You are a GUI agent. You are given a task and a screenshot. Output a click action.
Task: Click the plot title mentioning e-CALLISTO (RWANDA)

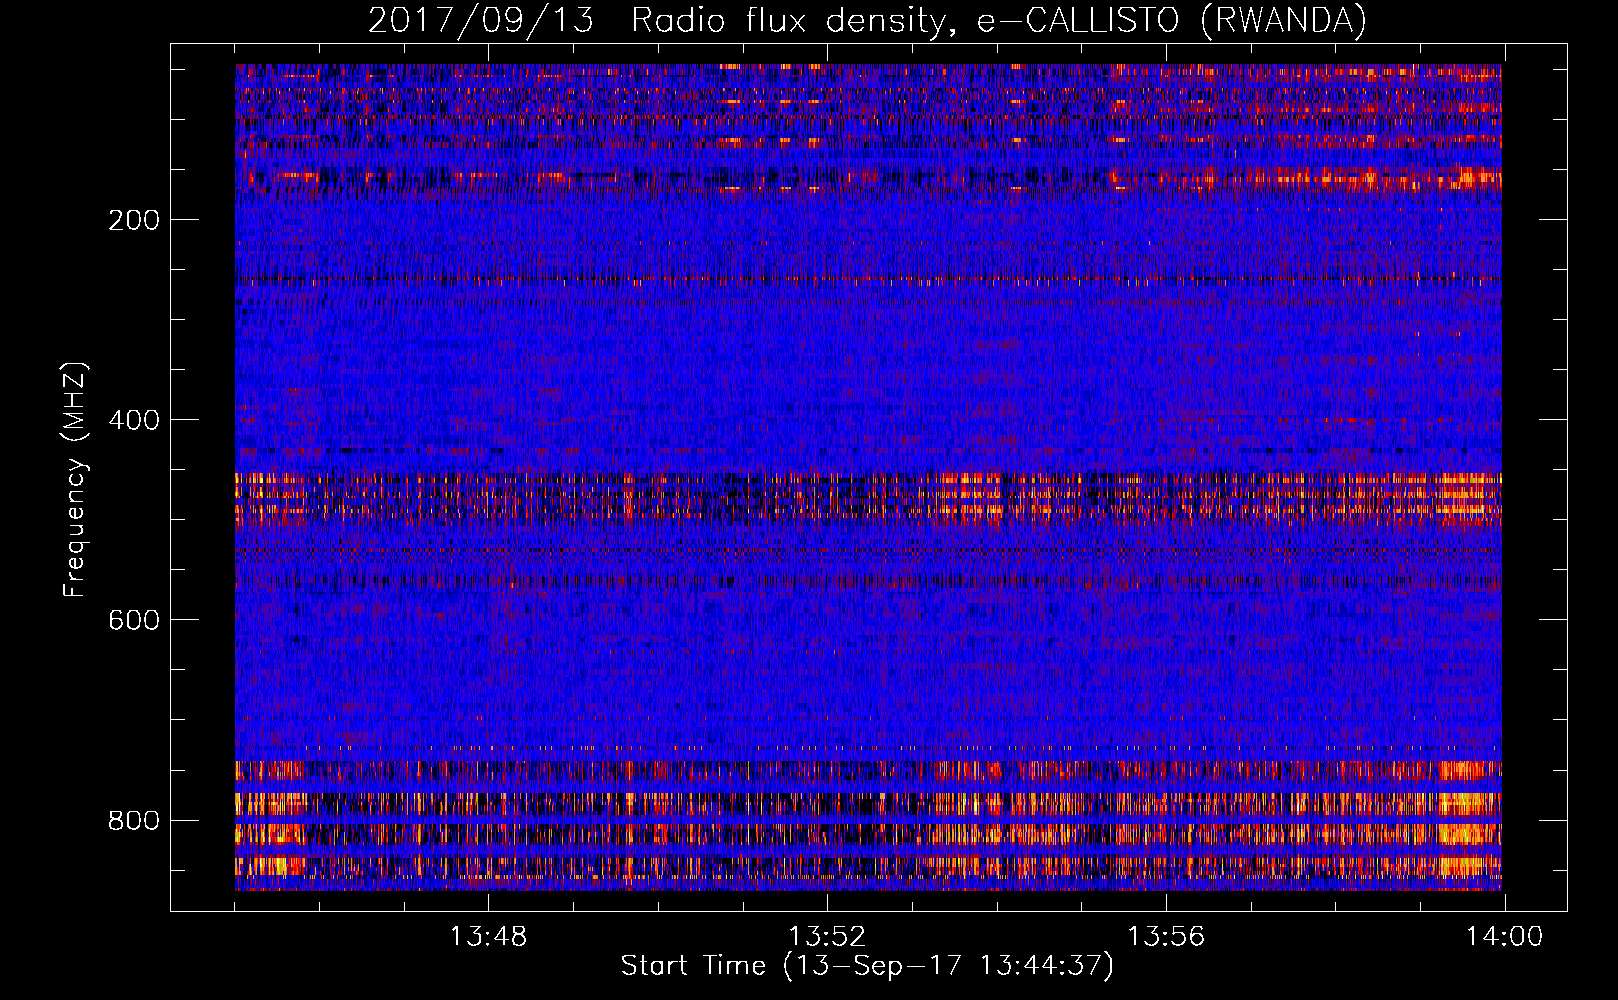coord(867,20)
